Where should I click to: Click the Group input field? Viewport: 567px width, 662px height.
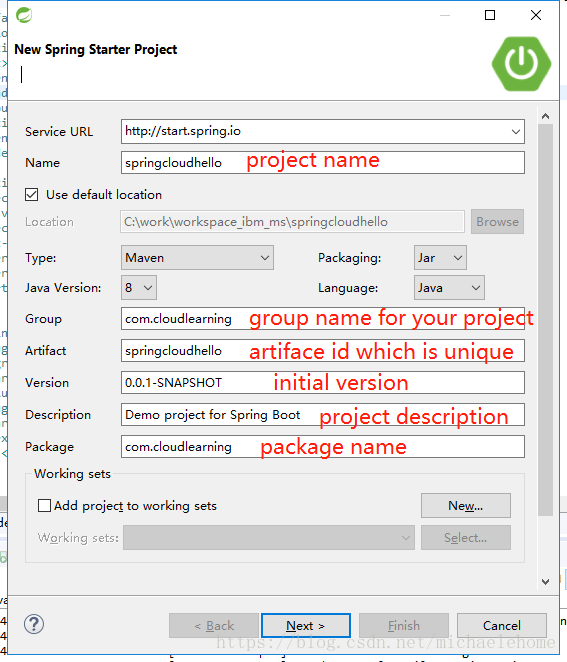(323, 319)
